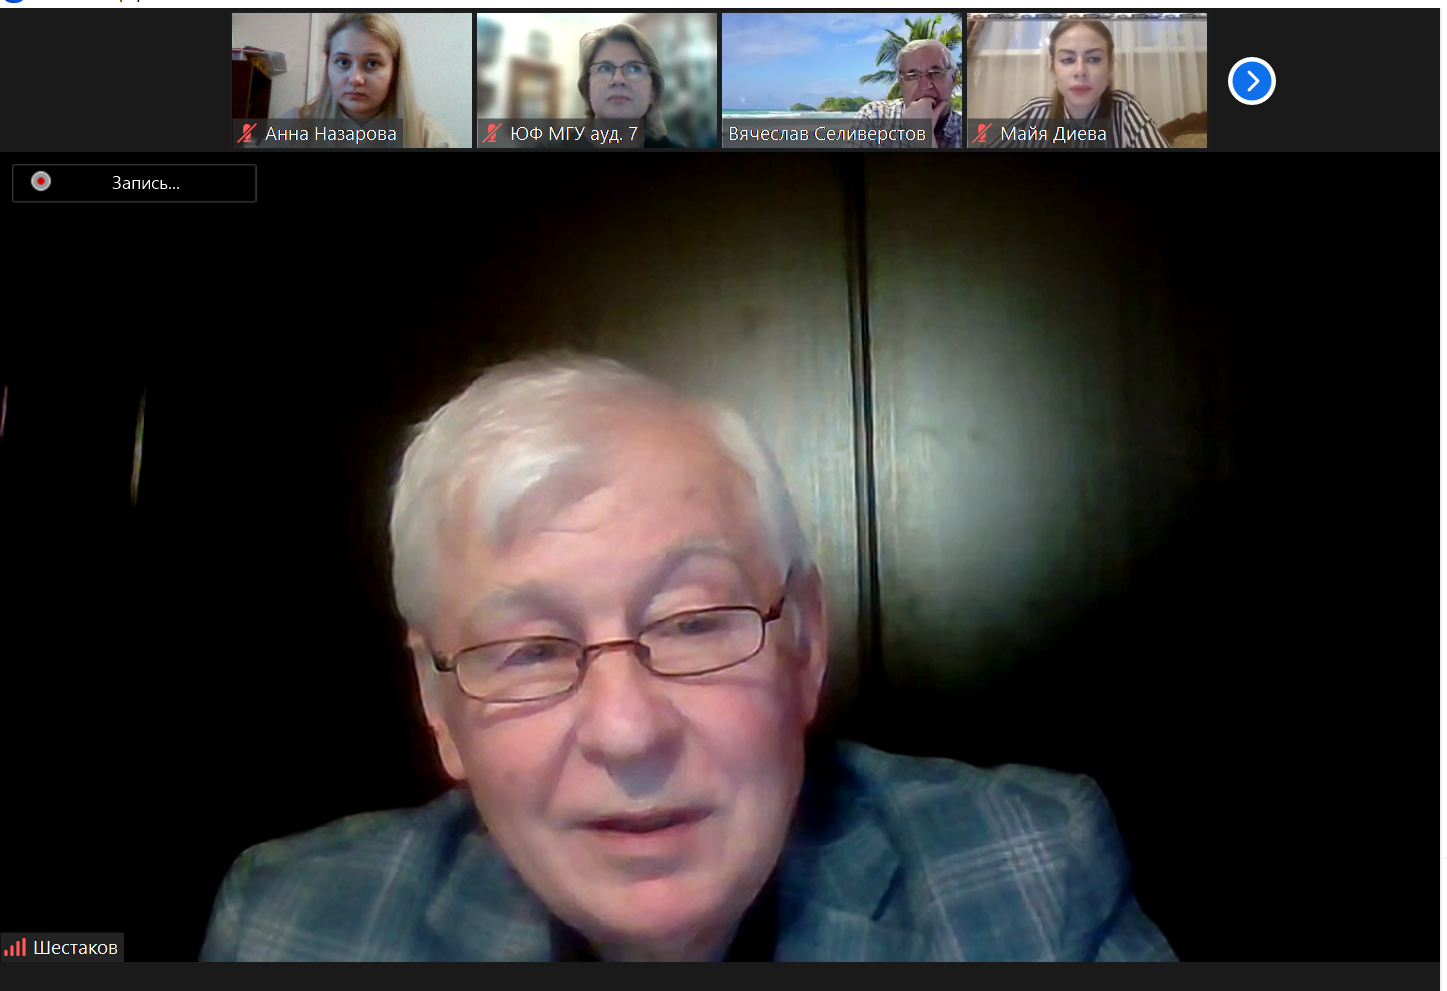The height and width of the screenshot is (991, 1447).
Task: Click the signal strength icon beside Шестаков
Action: (x=15, y=947)
